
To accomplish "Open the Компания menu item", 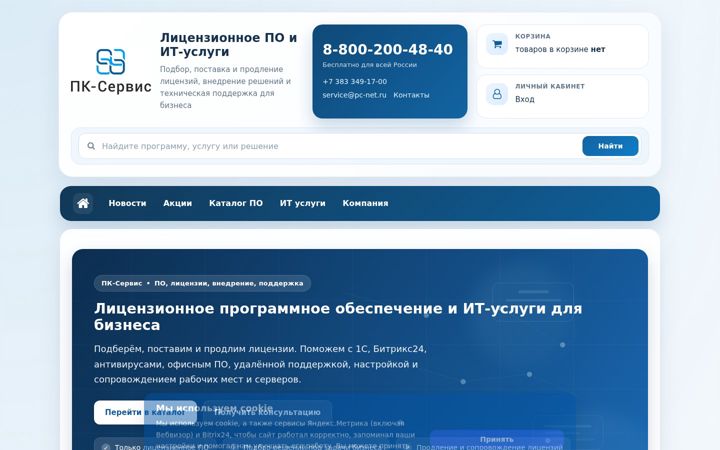I will 366,203.
